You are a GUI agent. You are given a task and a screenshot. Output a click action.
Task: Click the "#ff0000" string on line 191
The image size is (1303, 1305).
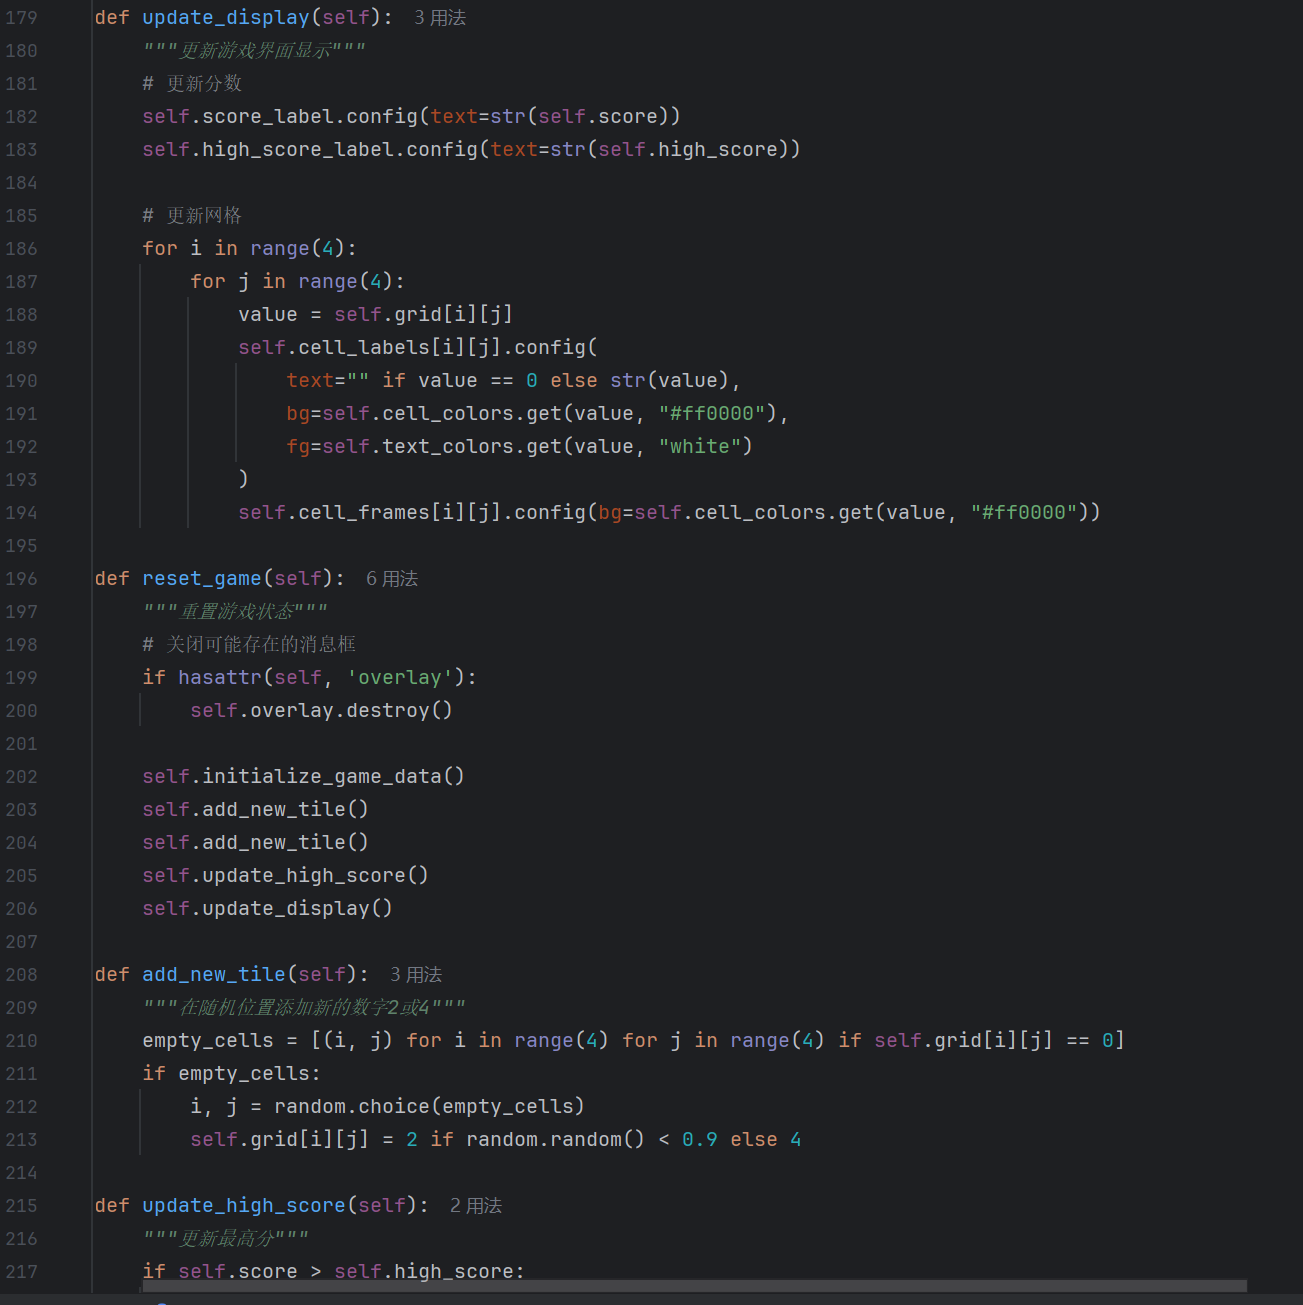click(x=712, y=414)
